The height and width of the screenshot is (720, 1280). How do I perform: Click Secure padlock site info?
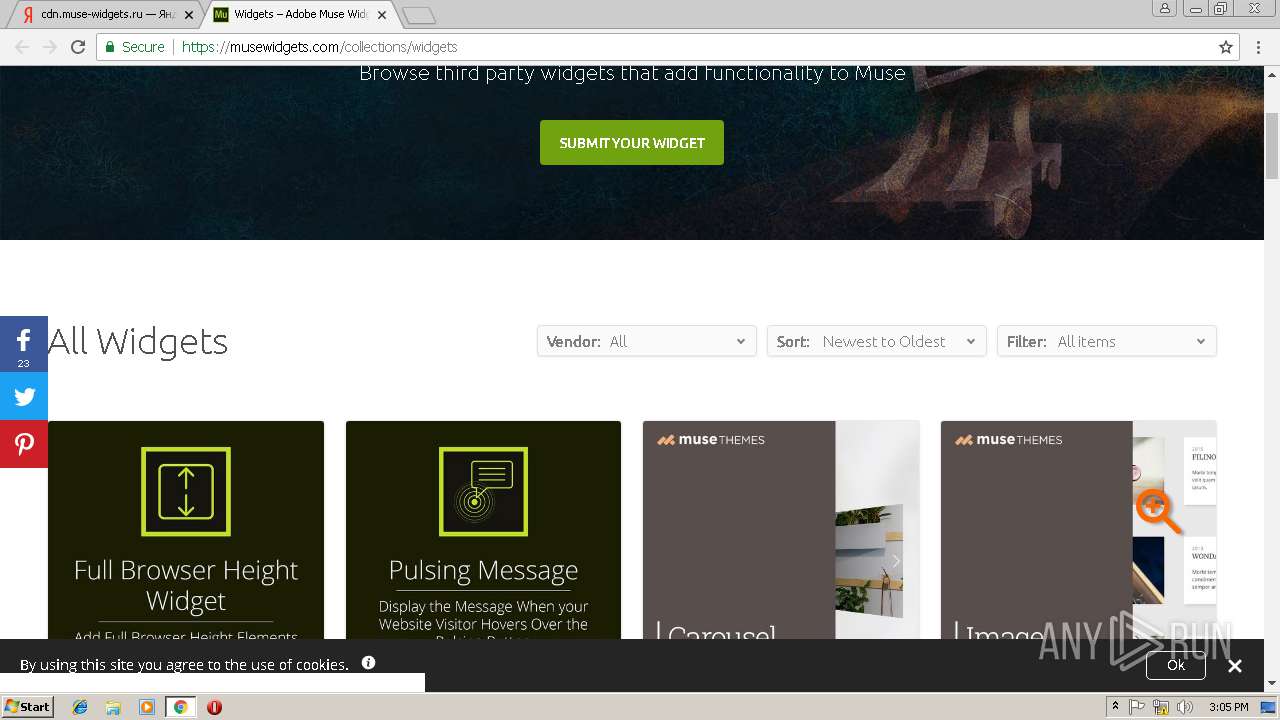click(x=134, y=47)
